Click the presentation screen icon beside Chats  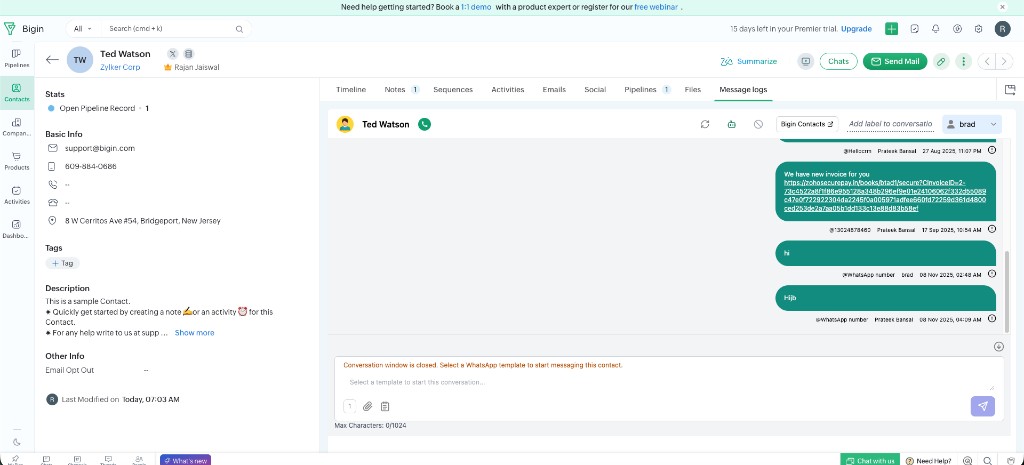tap(806, 61)
